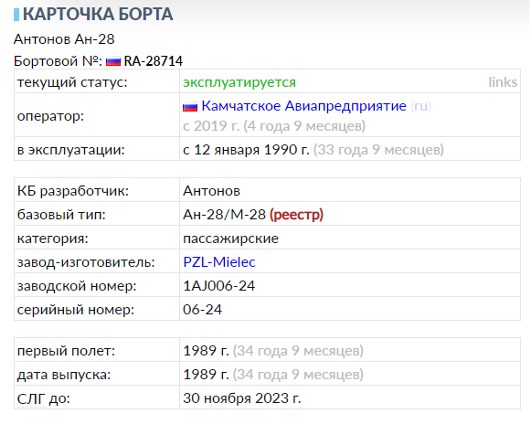Viewport: 530px width, 434px height.
Task: Click the category value пассажирские
Action: point(231,239)
